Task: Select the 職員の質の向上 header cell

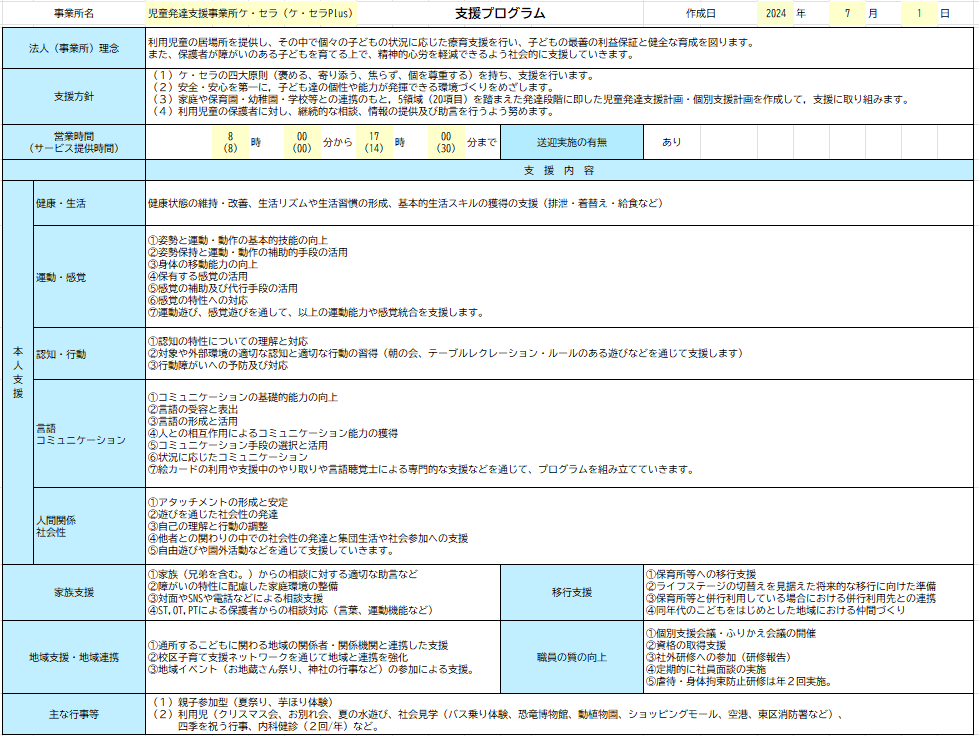Action: (572, 657)
